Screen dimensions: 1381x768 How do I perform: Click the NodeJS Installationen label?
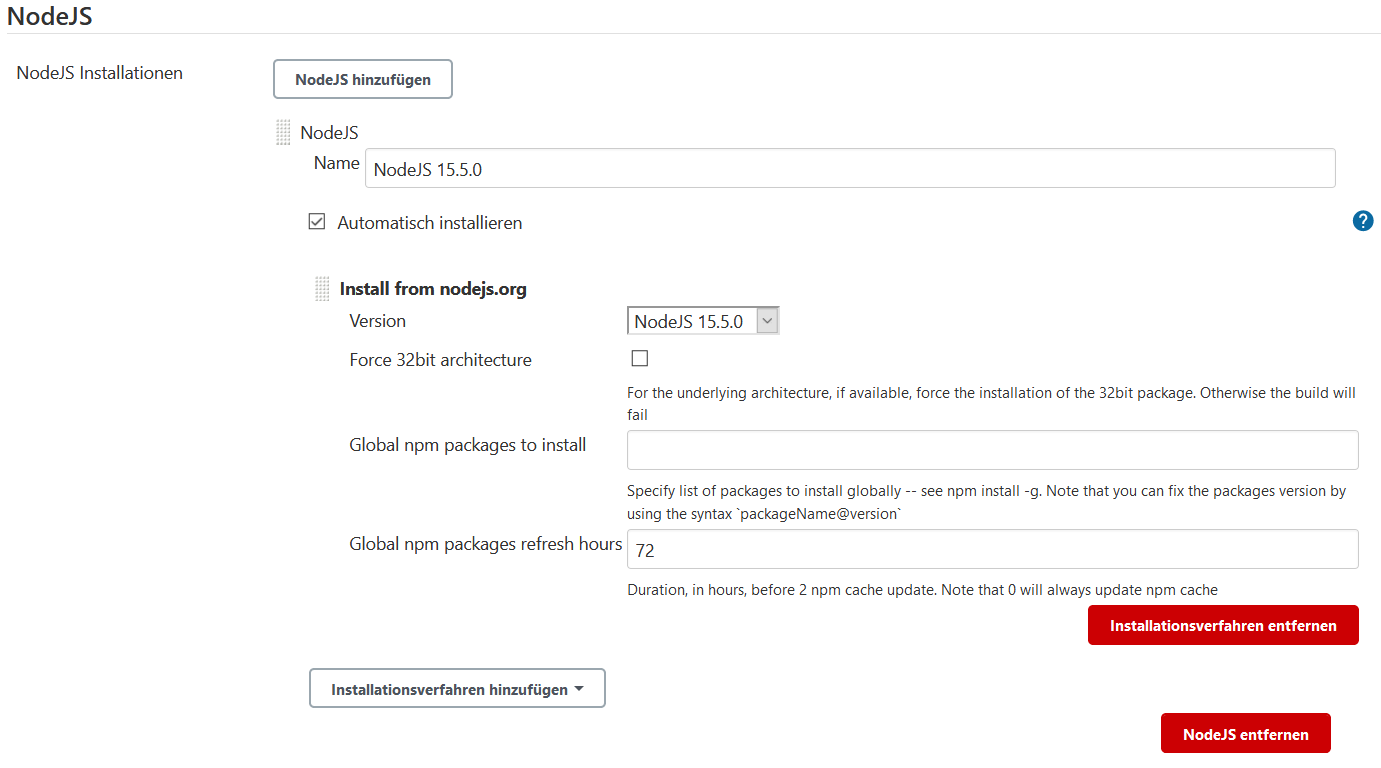click(x=100, y=73)
